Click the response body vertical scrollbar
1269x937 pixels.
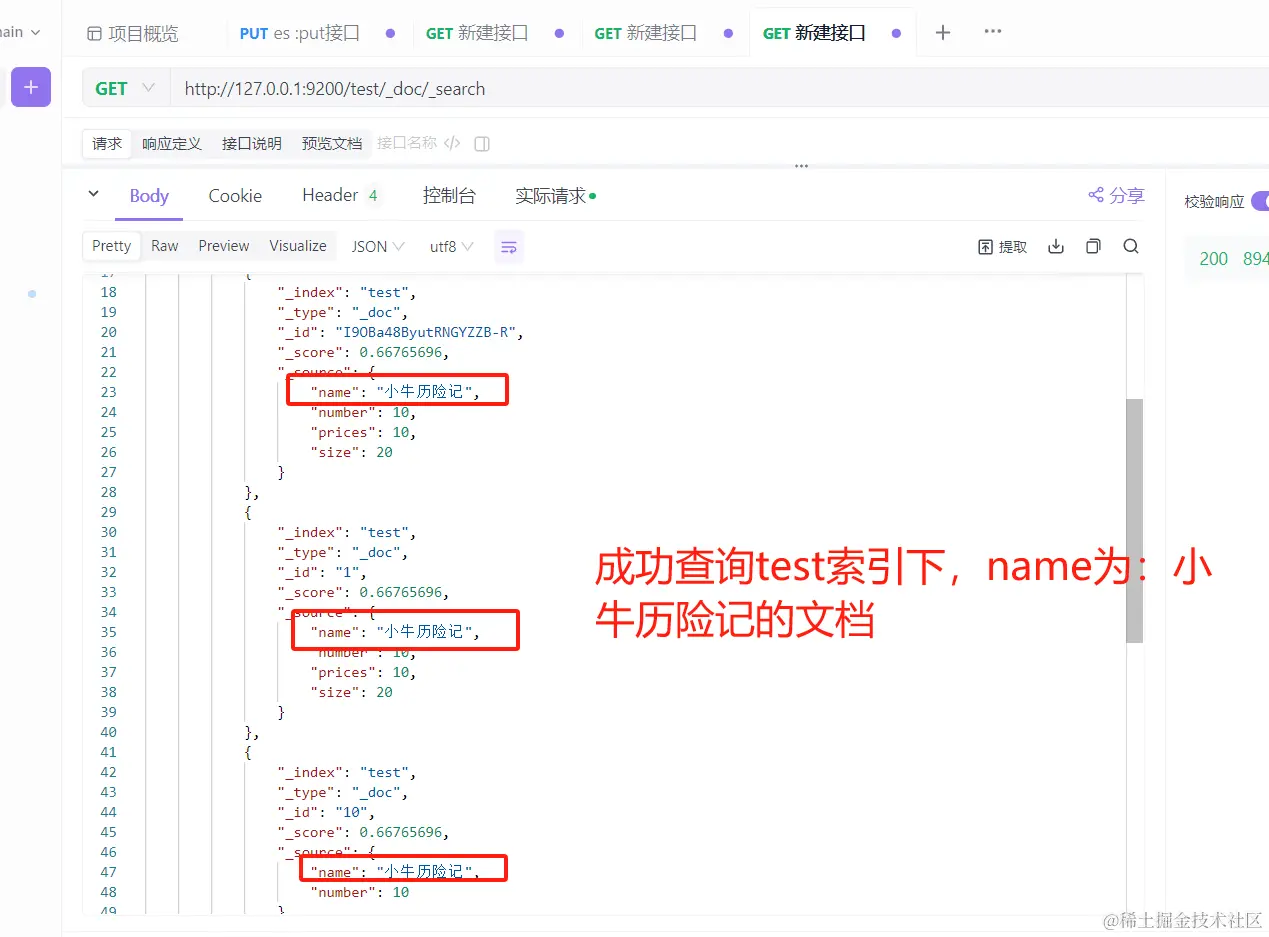[1134, 520]
